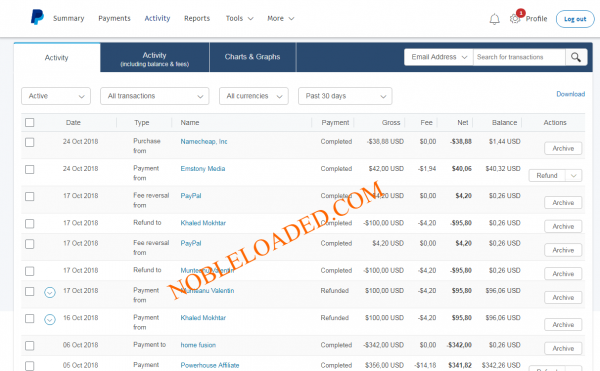The width and height of the screenshot is (600, 371).
Task: Open the Email Address search type dropdown
Action: [439, 57]
